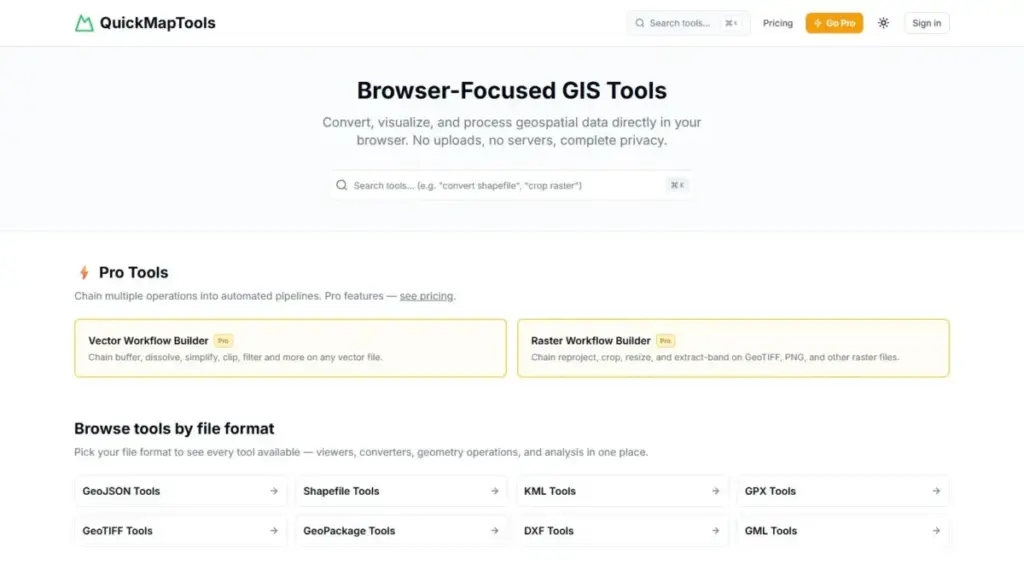The height and width of the screenshot is (576, 1024).
Task: Click the header Search tools field
Action: [688, 23]
